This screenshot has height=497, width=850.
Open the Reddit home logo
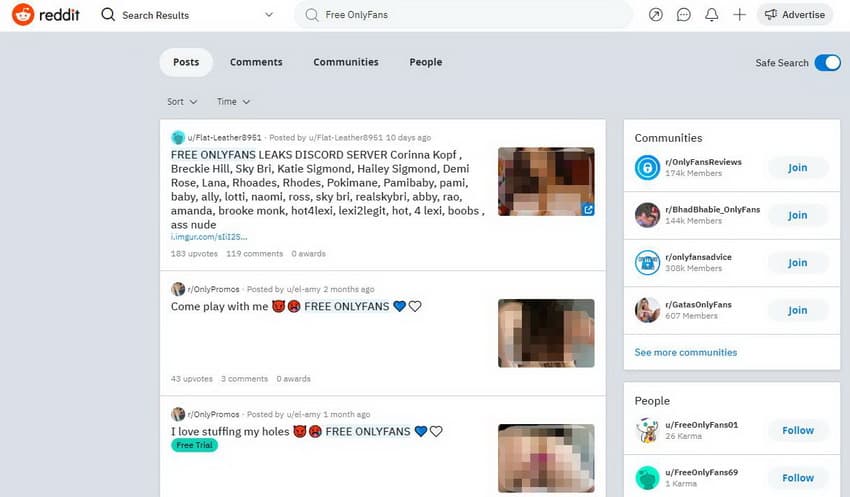(46, 15)
